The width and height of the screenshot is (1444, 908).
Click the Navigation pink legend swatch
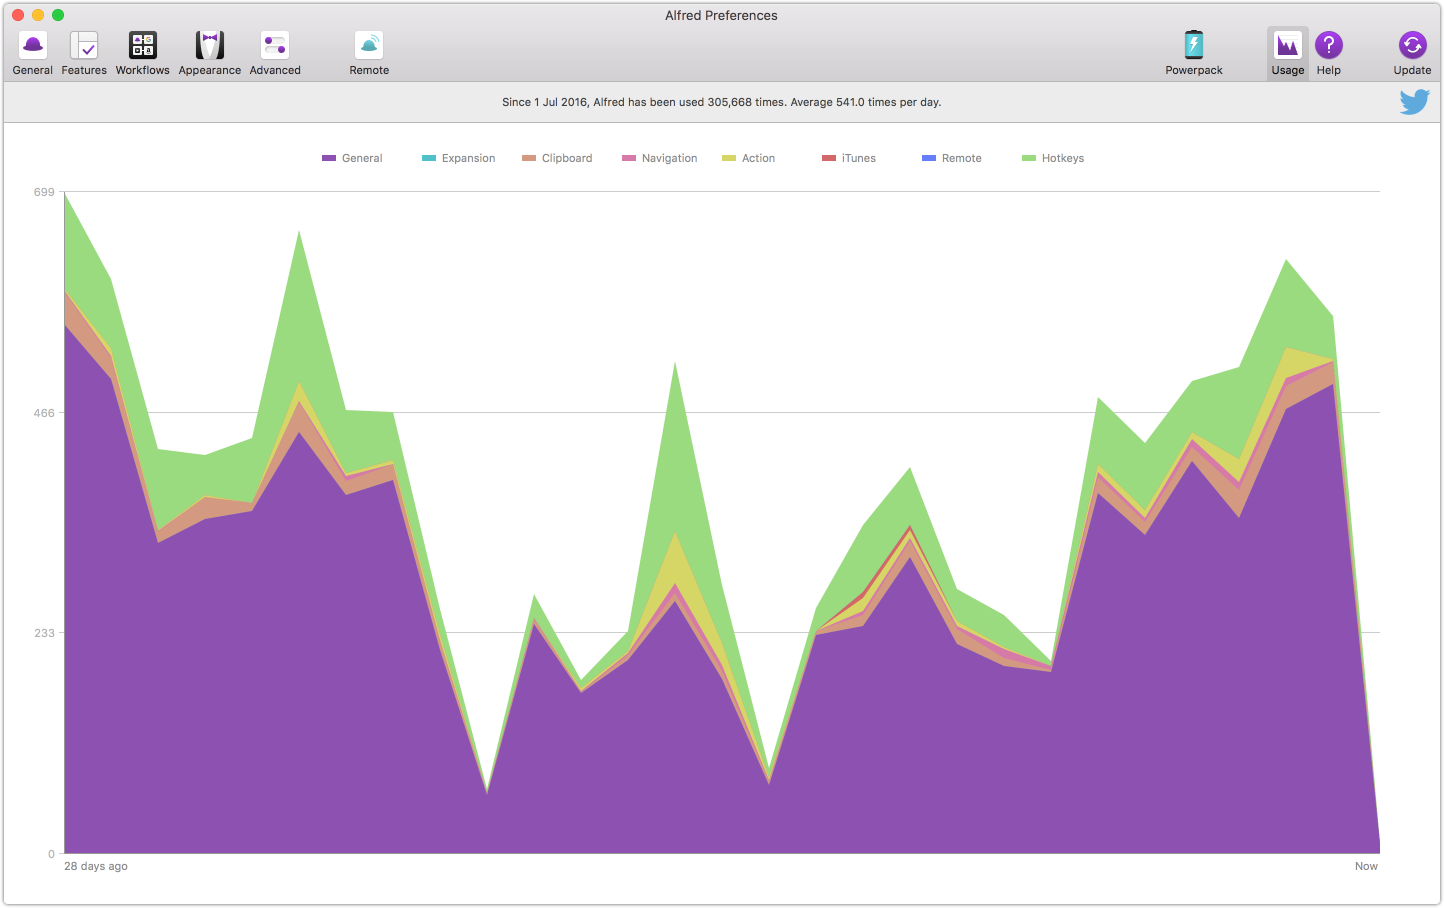[629, 158]
